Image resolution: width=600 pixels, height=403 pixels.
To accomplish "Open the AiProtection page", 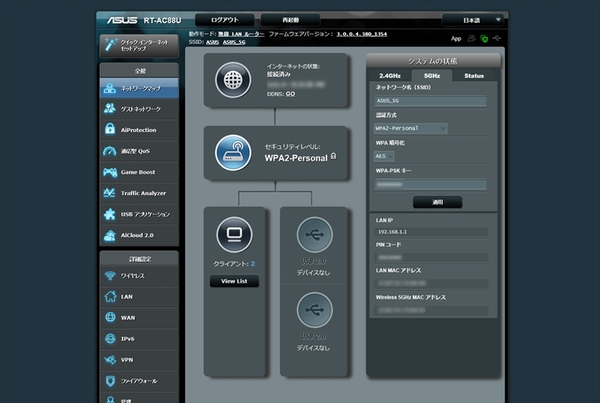I will coord(139,130).
